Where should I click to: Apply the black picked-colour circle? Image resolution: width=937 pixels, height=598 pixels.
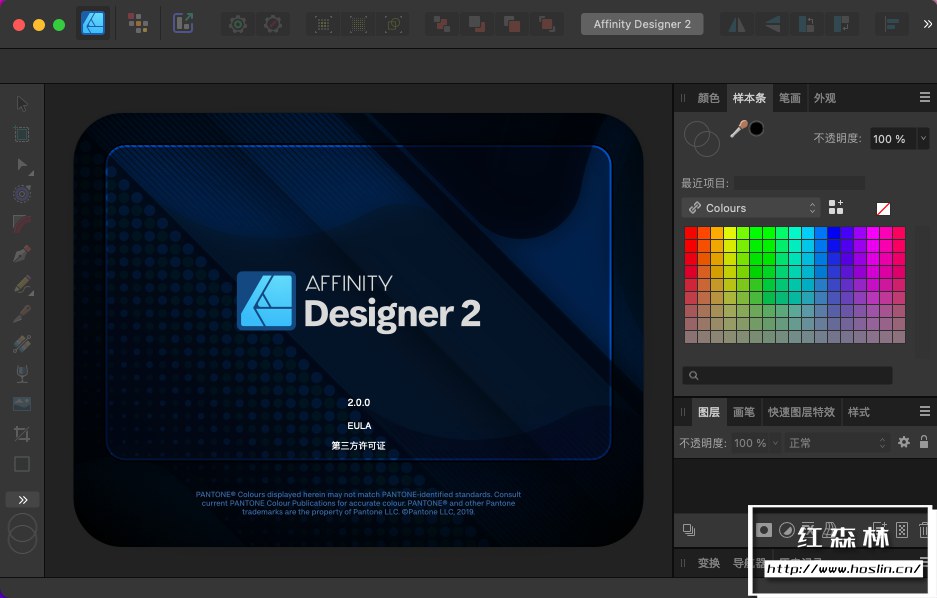click(757, 128)
